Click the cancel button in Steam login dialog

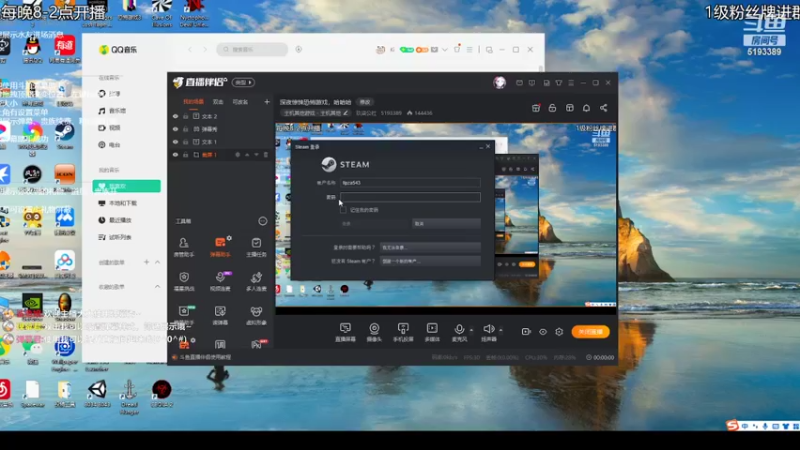coord(446,223)
